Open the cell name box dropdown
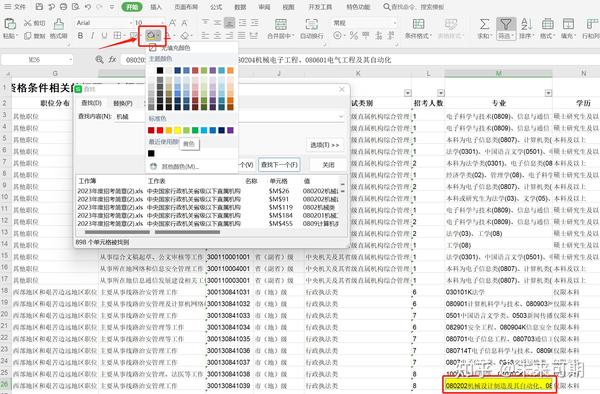 click(70, 60)
